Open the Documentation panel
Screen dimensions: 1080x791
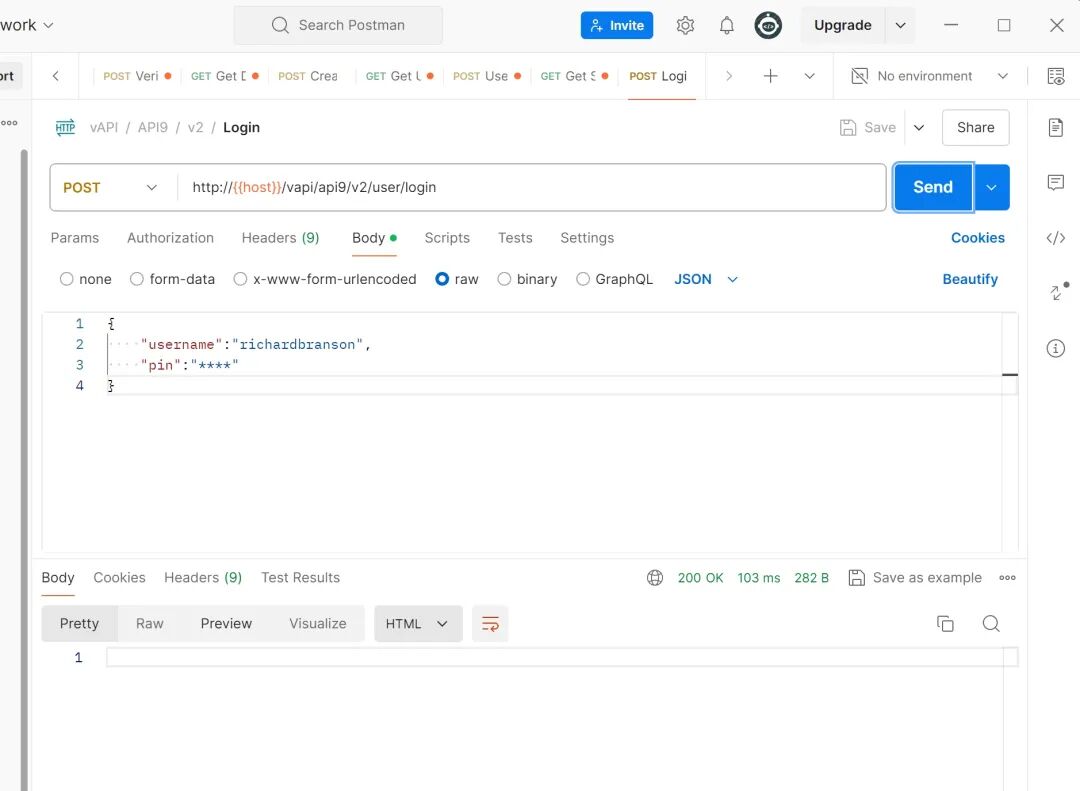click(1056, 127)
